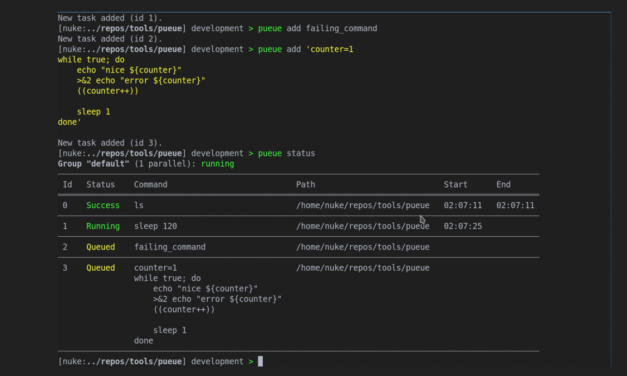This screenshot has width=627, height=376.
Task: Click the 'Command' column header
Action: tap(150, 184)
